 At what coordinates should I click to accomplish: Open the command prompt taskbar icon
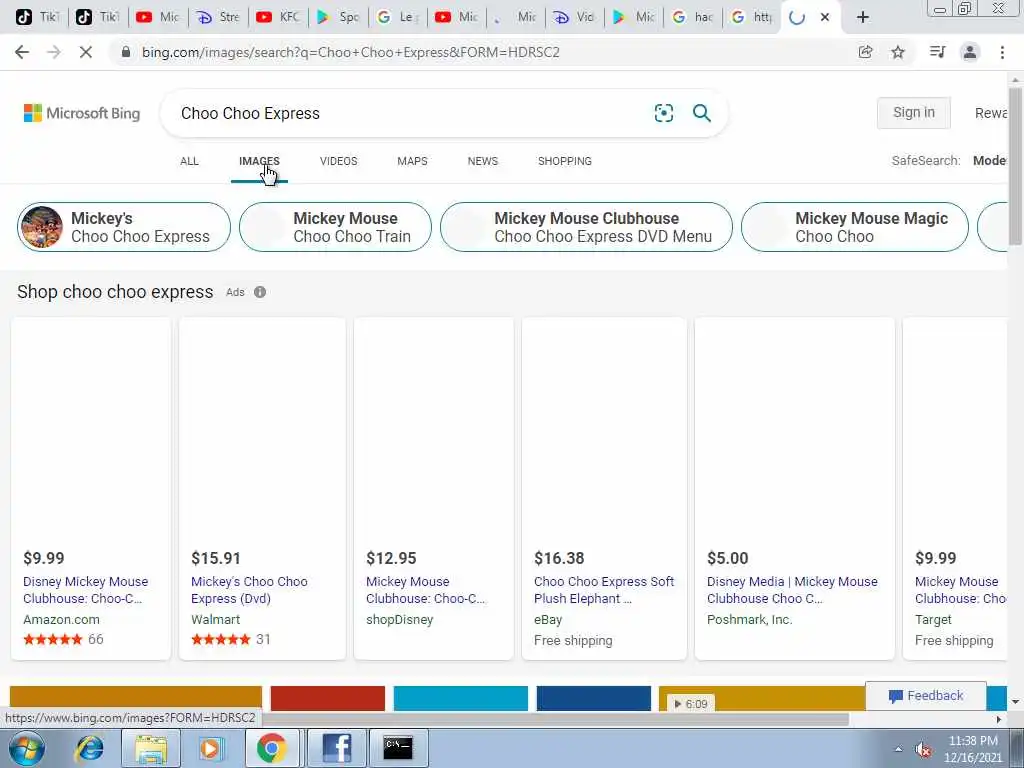click(398, 748)
